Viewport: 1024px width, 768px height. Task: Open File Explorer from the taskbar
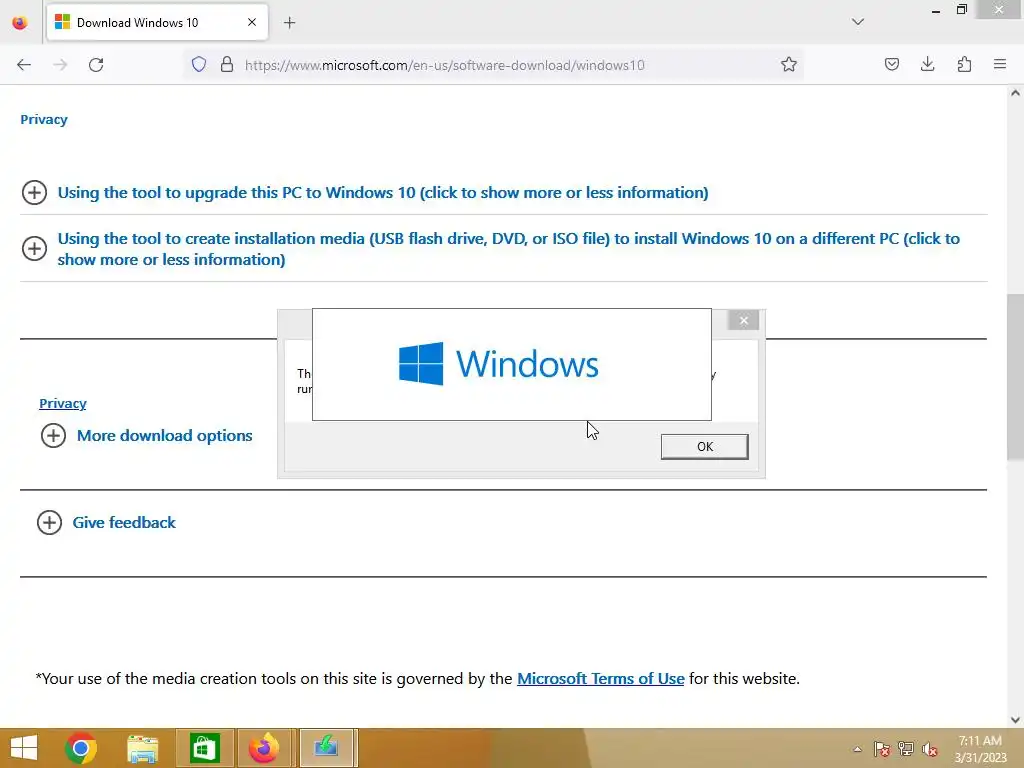pyautogui.click(x=142, y=748)
